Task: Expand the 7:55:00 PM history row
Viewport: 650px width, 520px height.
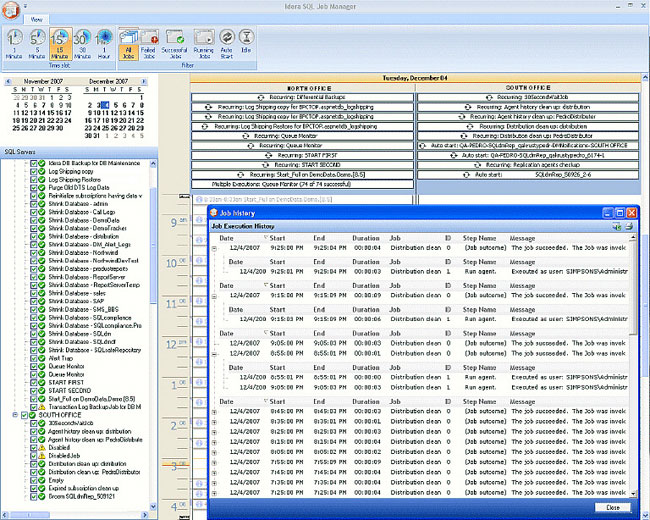Action: point(214,462)
